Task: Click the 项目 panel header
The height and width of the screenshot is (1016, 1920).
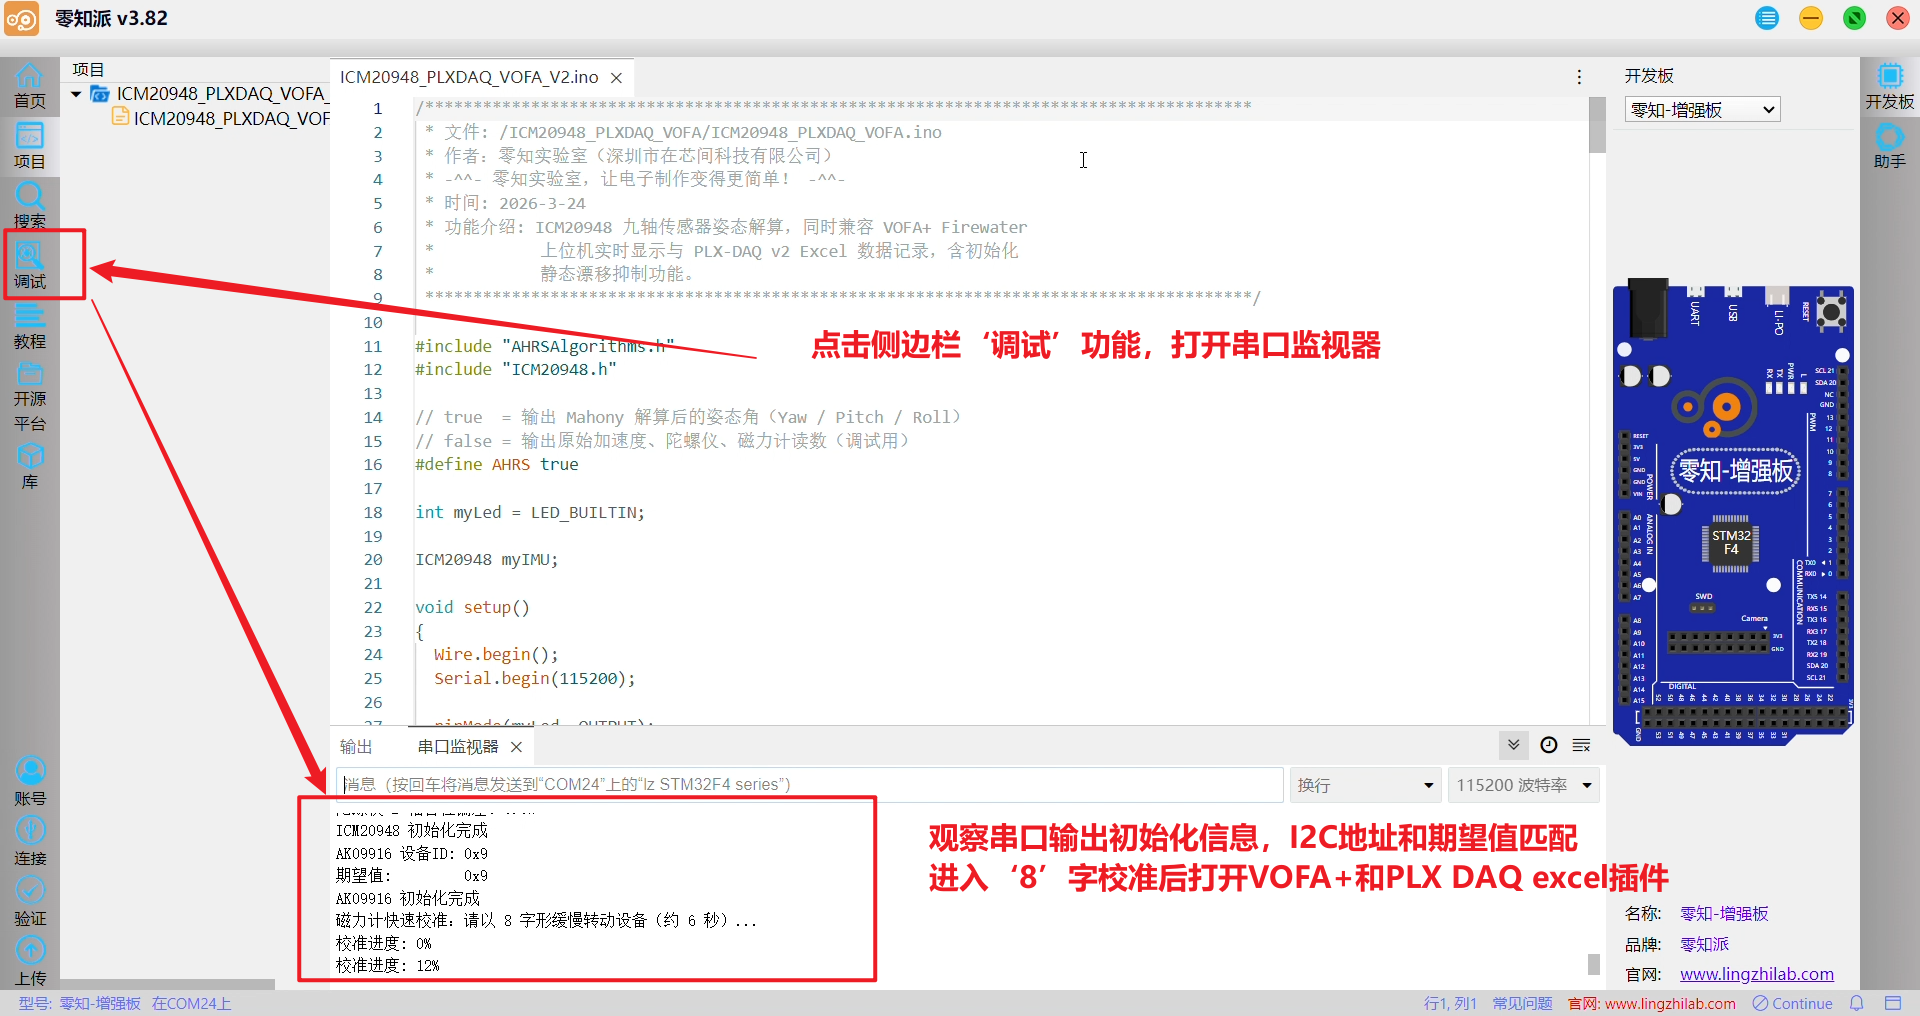Action: pos(88,69)
